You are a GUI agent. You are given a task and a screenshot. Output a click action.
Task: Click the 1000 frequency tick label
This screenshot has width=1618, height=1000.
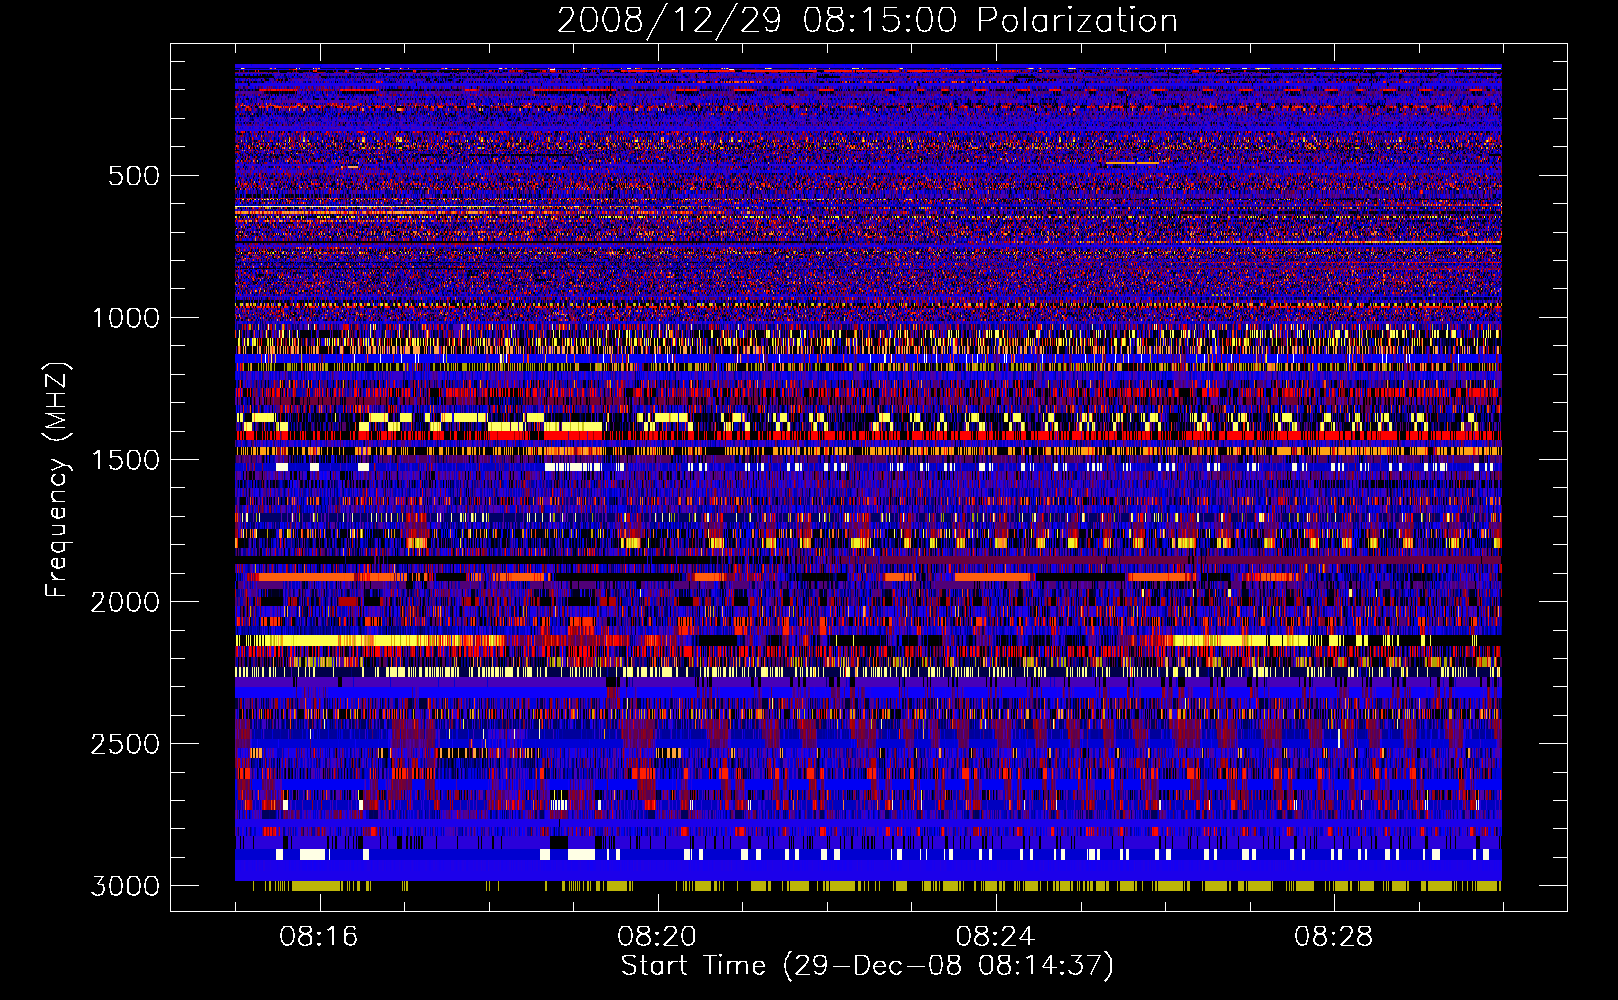click(x=125, y=318)
